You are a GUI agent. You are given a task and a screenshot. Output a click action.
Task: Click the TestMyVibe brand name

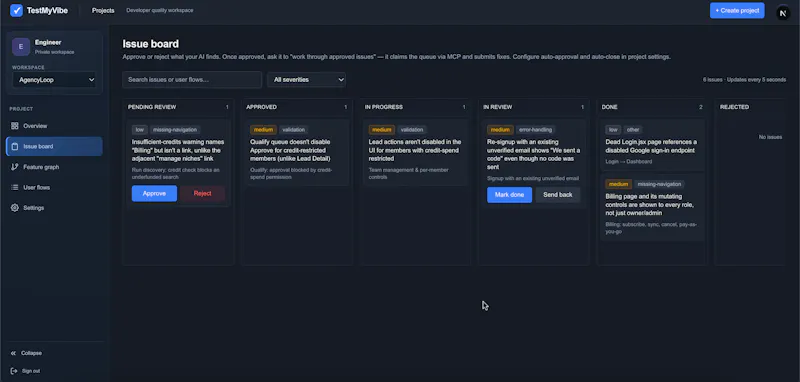pos(47,10)
